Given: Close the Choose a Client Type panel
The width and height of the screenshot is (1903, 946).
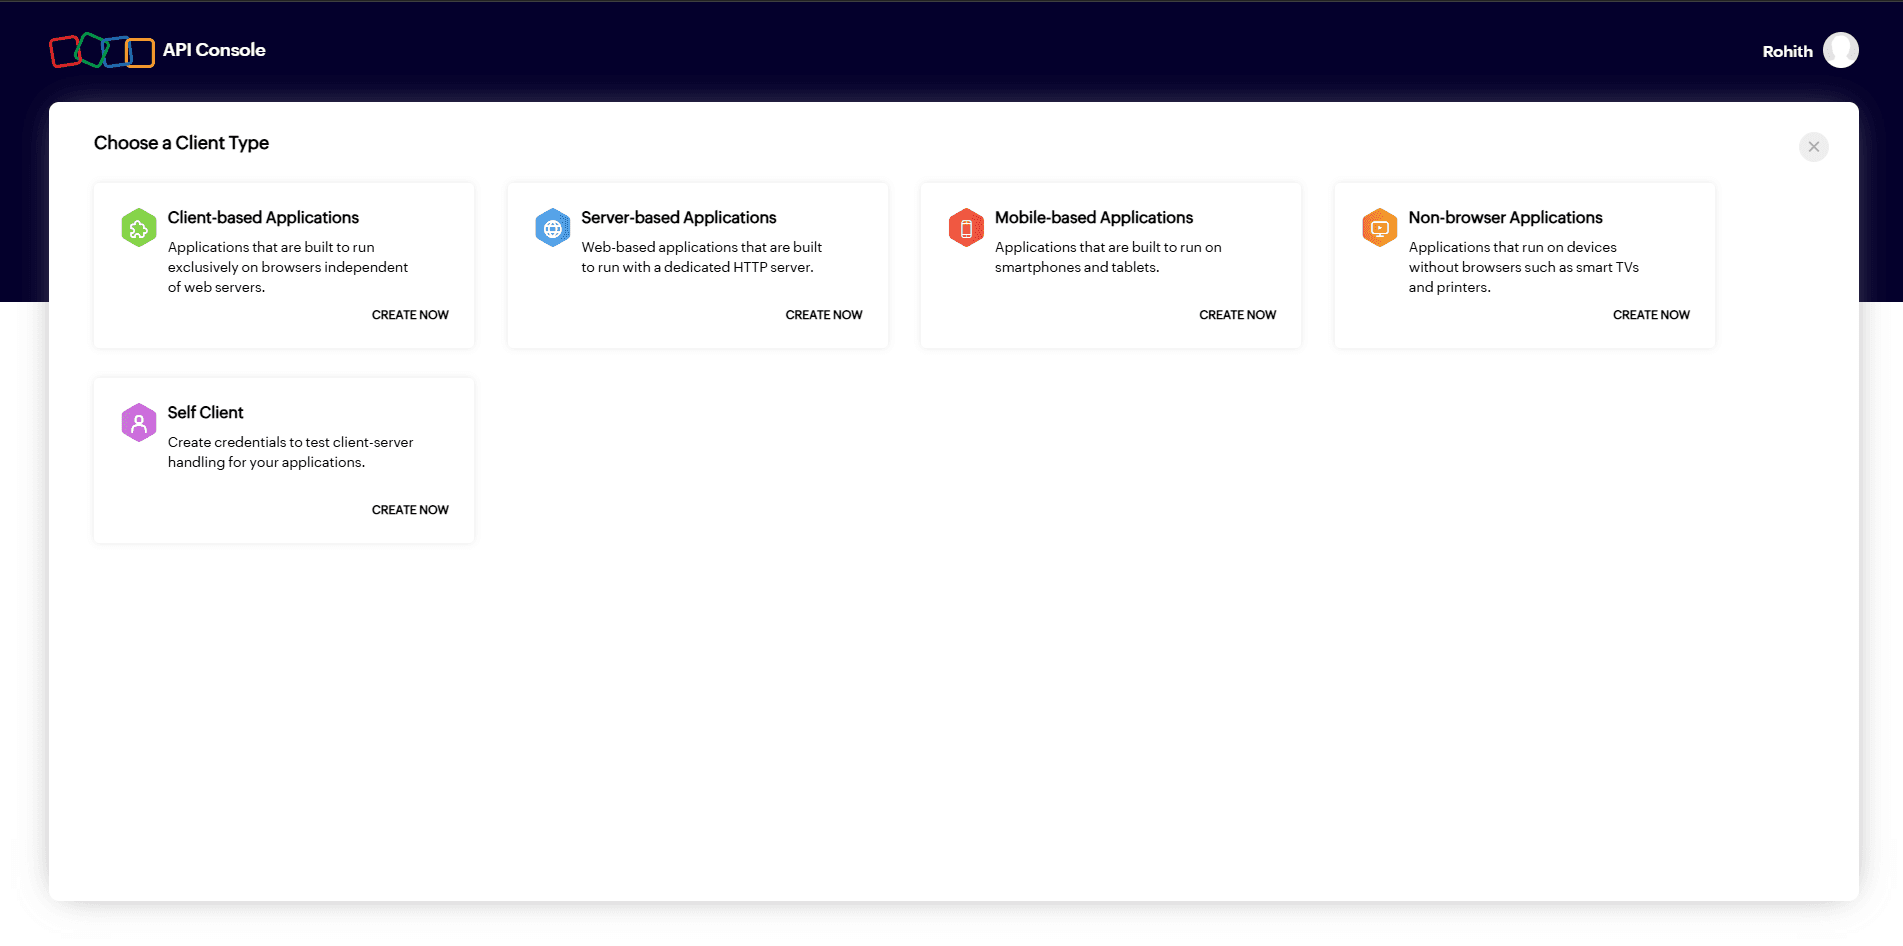Looking at the screenshot, I should [x=1813, y=147].
